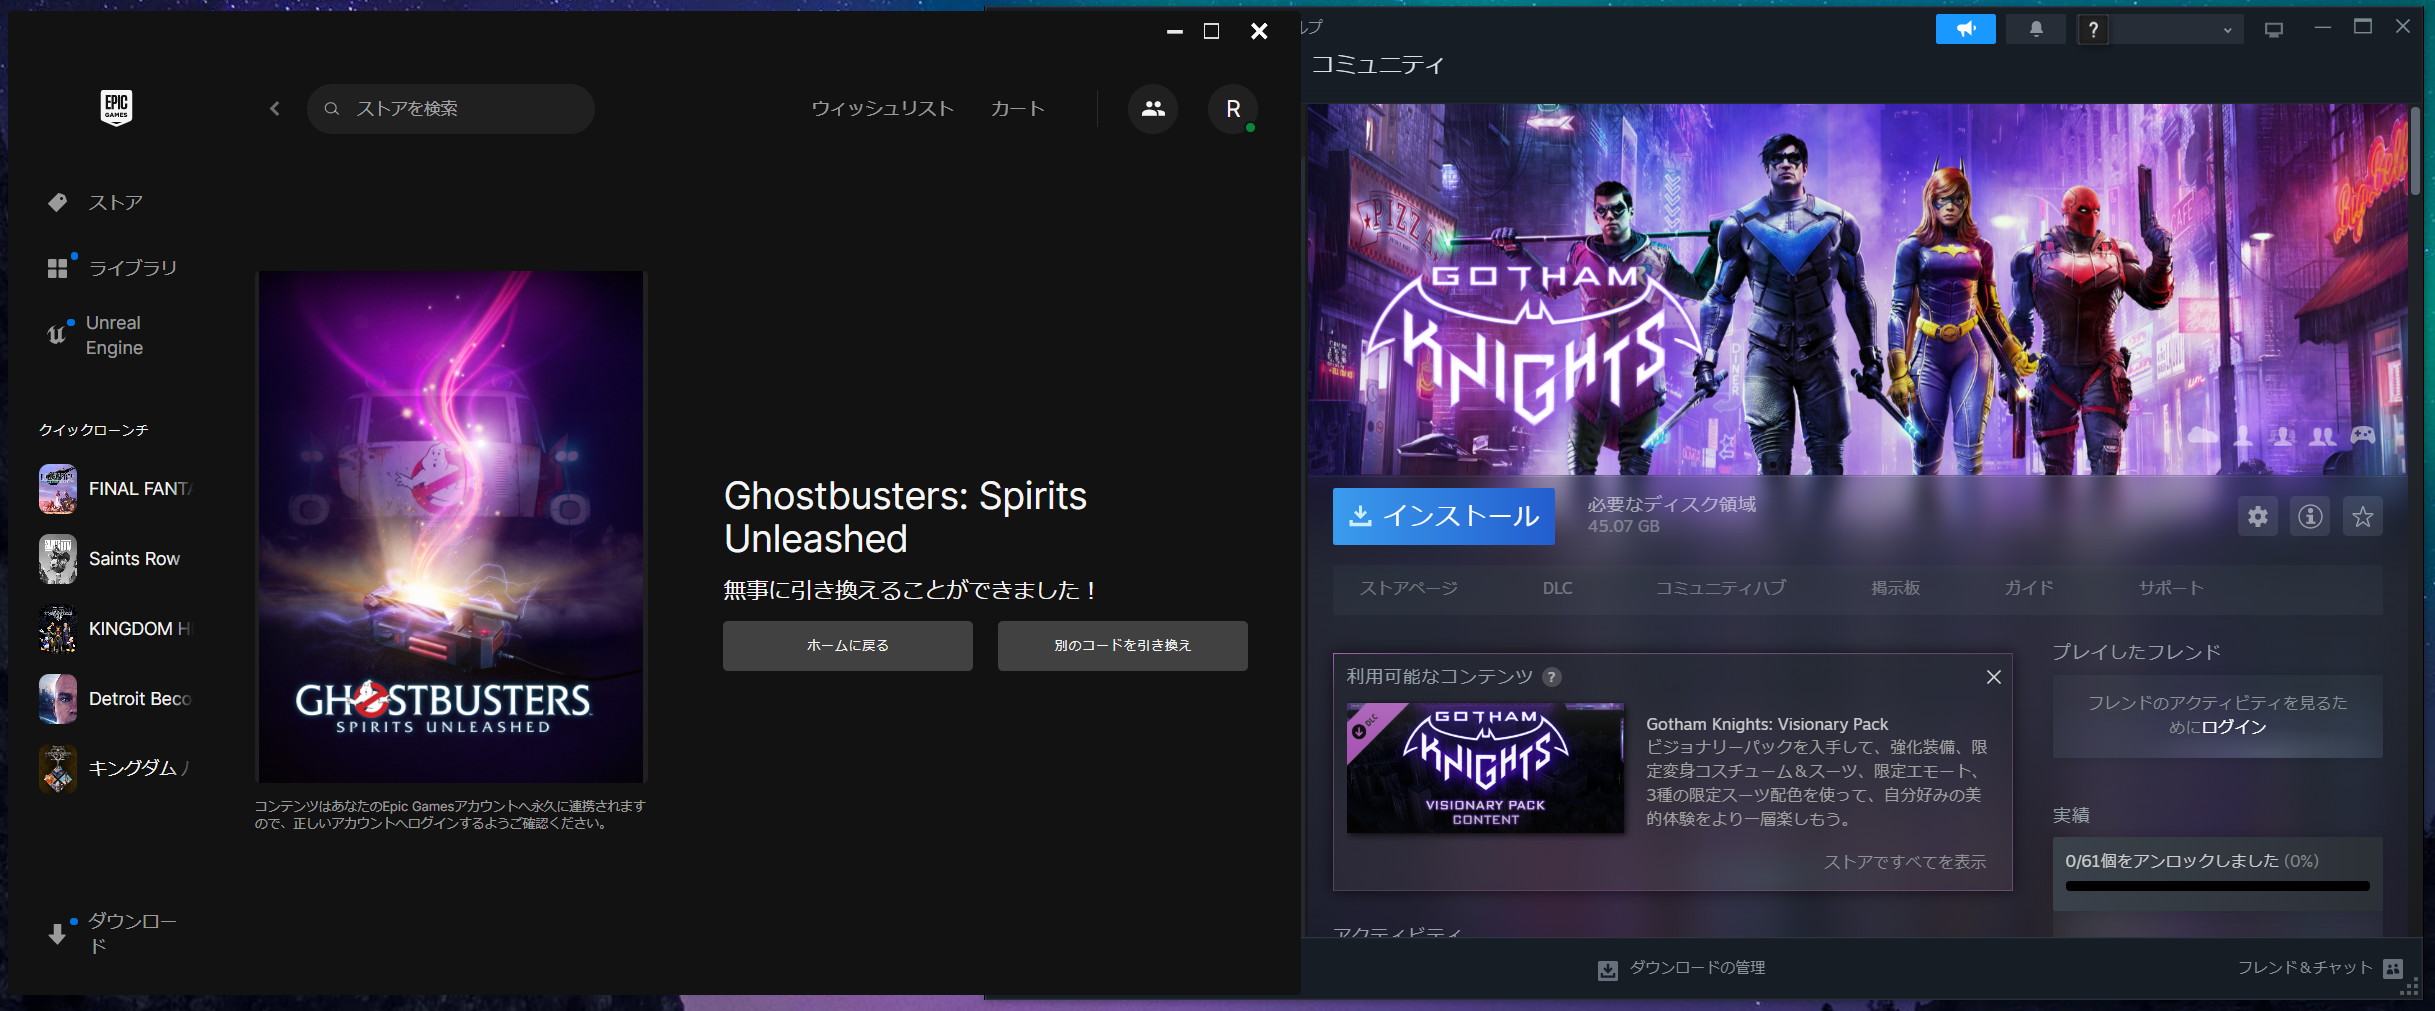
Task: Click the Saints Row game thumbnail icon
Action: (x=58, y=559)
